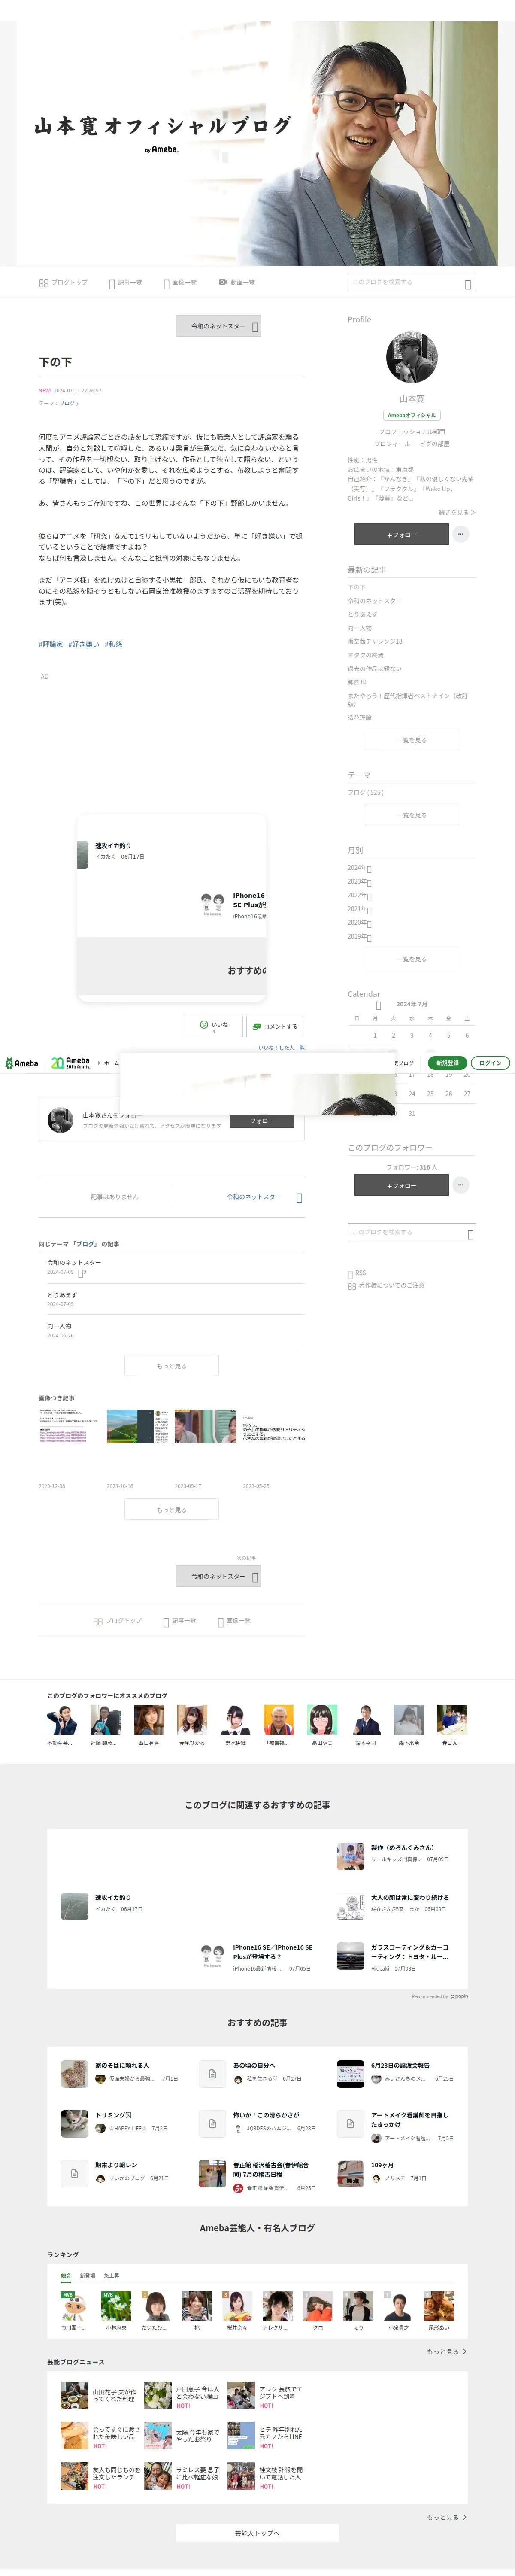515x2576 pixels.
Task: Open 記事一覧 in the top navigation bar
Action: (126, 283)
